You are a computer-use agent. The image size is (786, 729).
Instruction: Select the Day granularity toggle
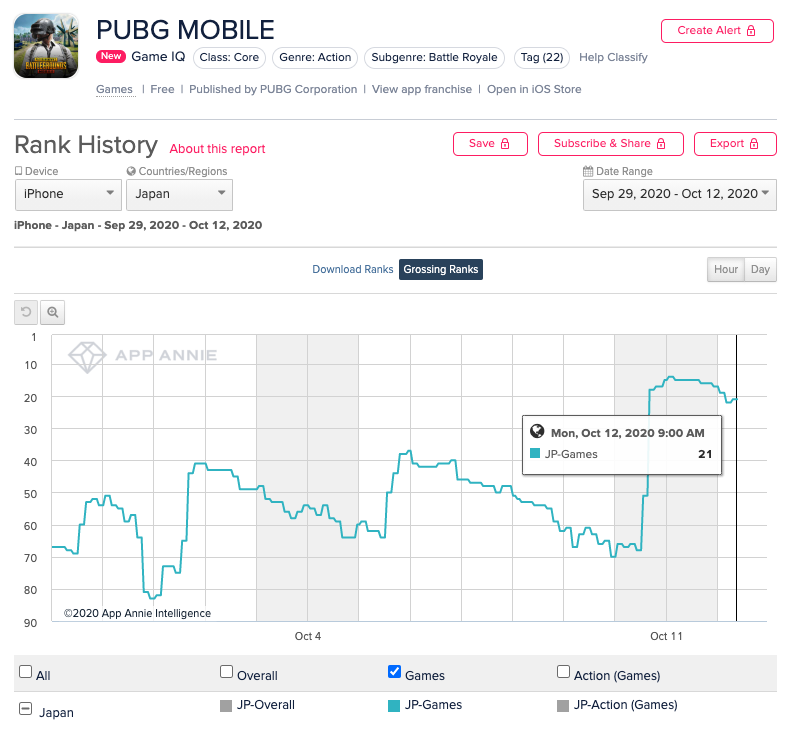(x=760, y=270)
